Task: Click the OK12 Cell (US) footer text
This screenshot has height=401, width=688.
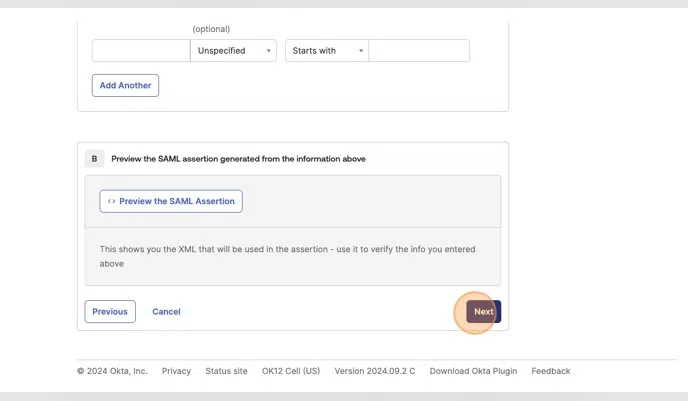Action: coord(291,371)
